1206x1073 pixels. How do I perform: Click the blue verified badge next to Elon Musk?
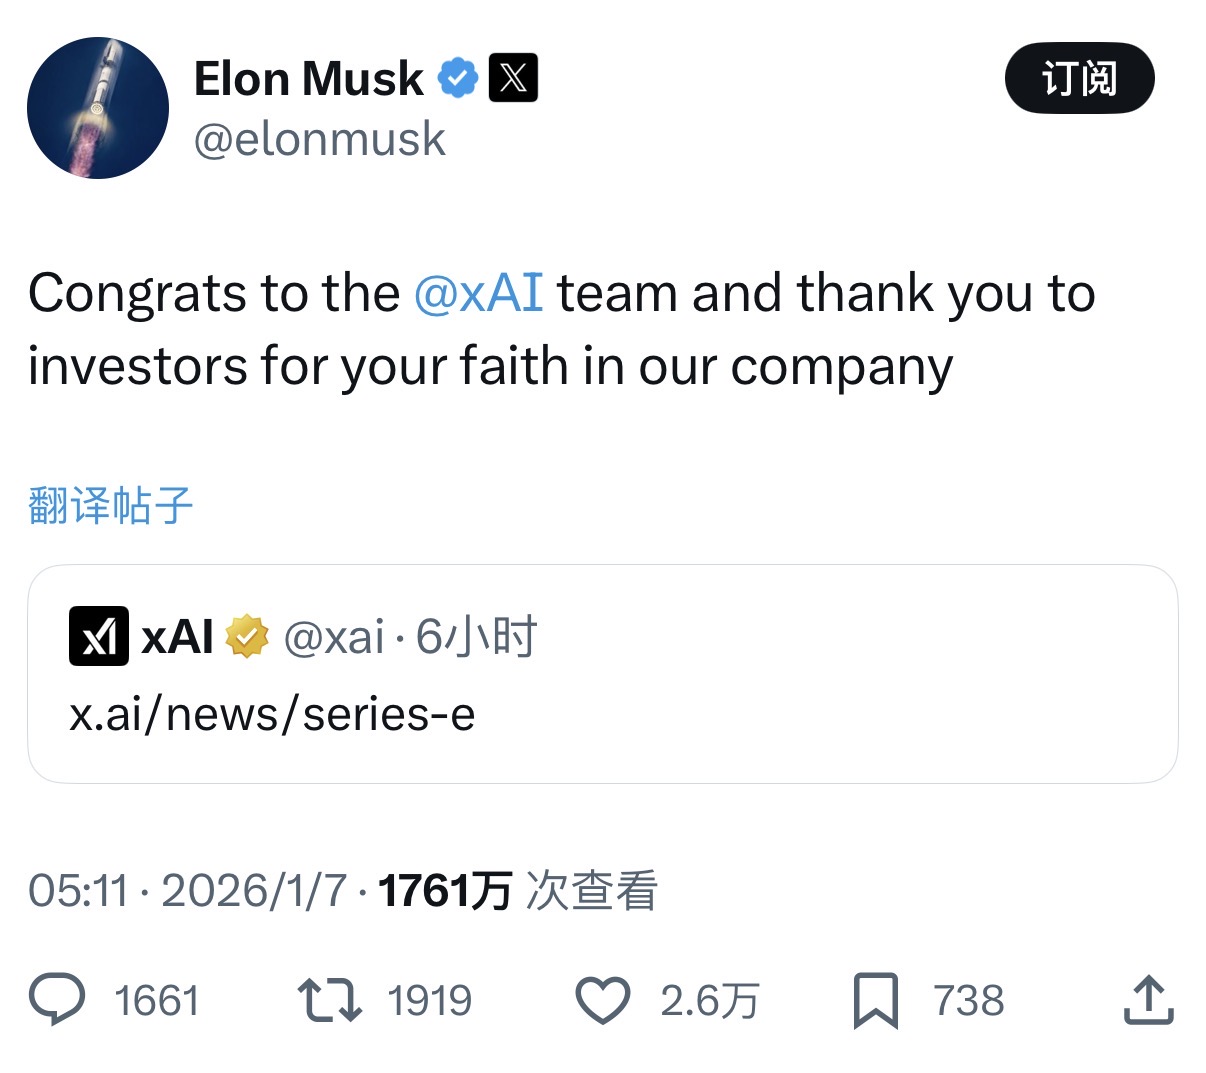458,75
